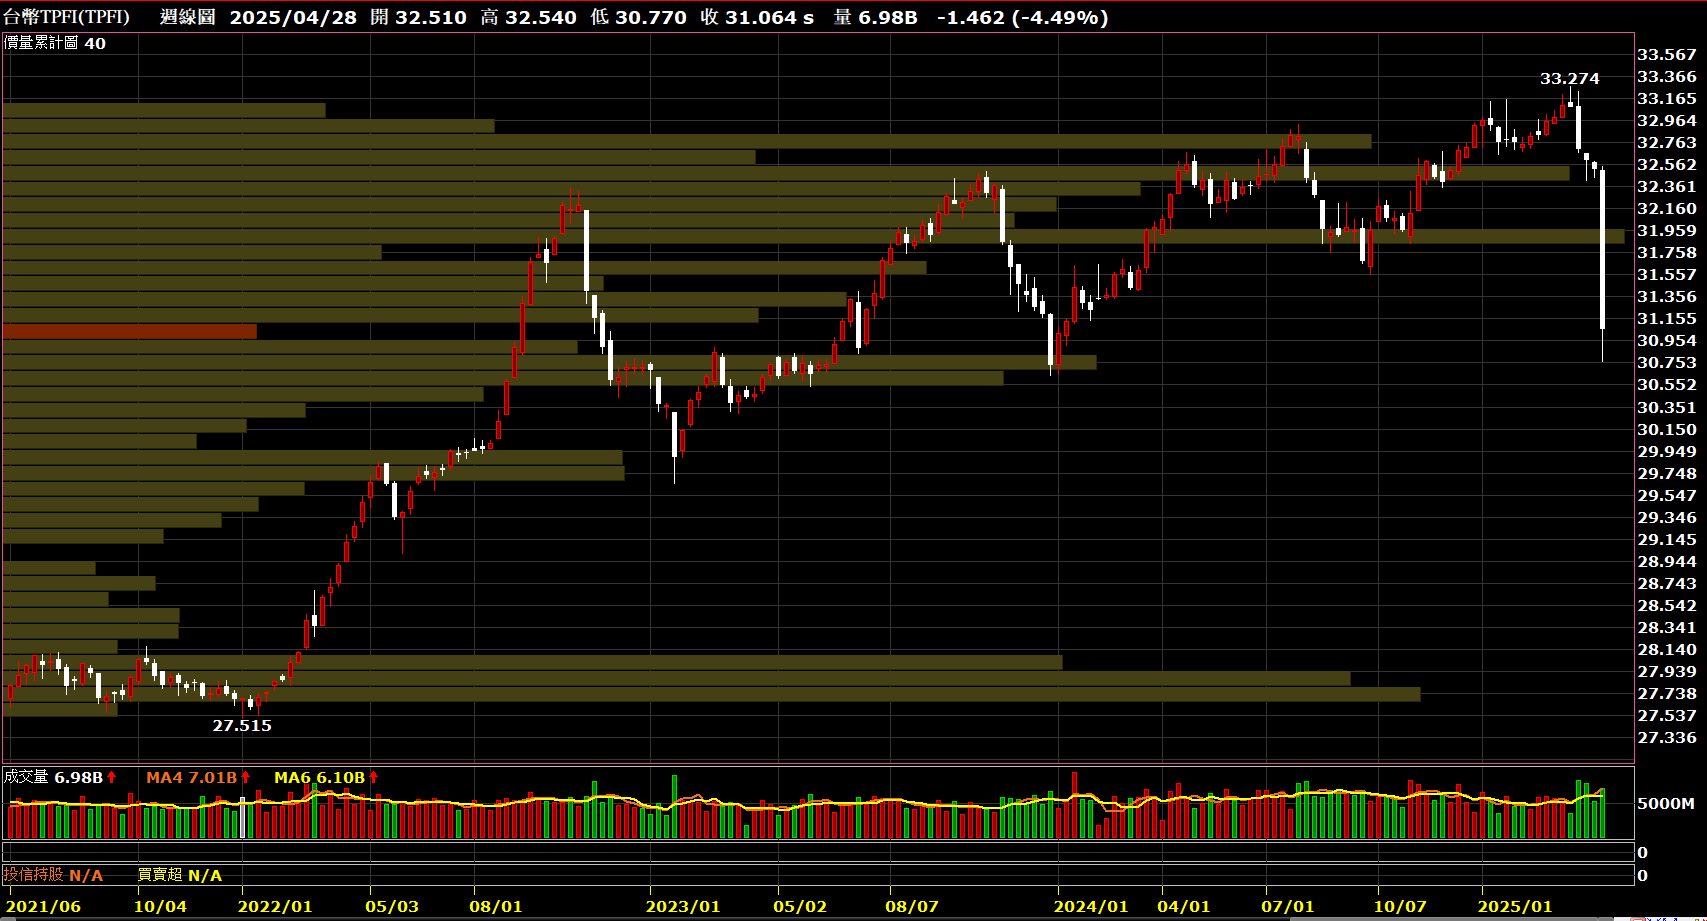Screen dimensions: 1707x921
Task: Click red up arrow beside MA4 7.01B
Action: pos(245,777)
